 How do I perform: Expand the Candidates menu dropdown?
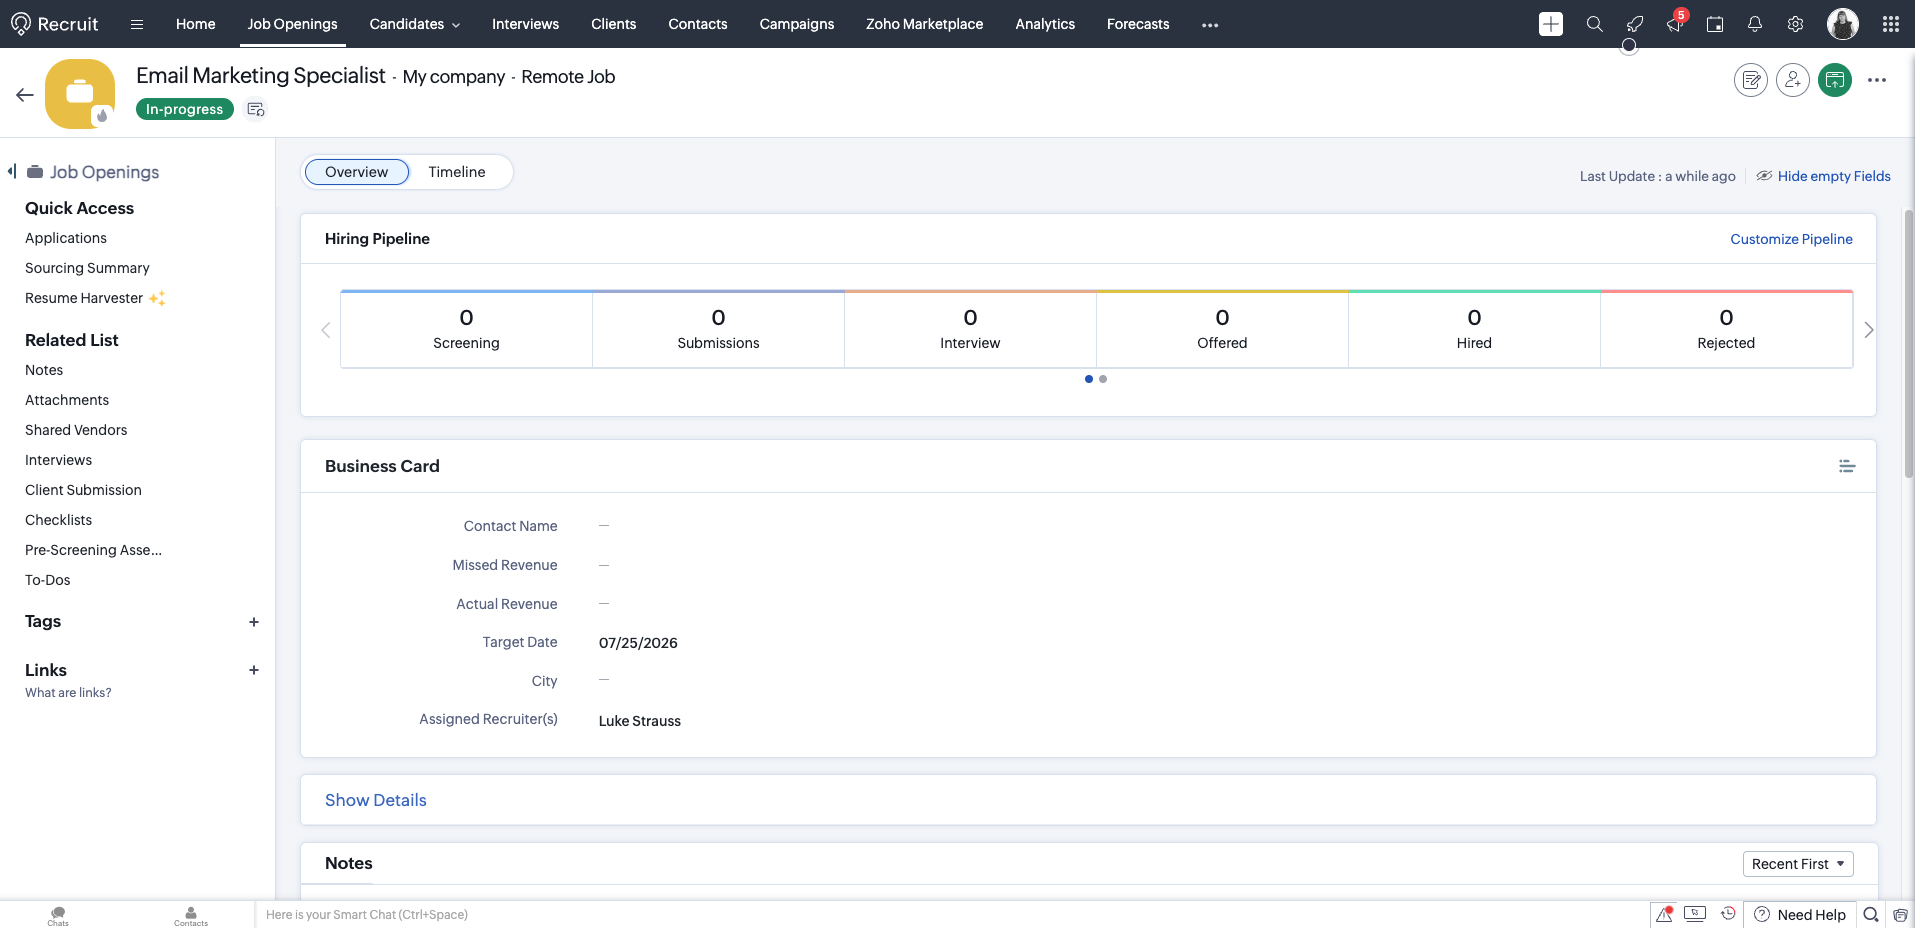pos(415,24)
